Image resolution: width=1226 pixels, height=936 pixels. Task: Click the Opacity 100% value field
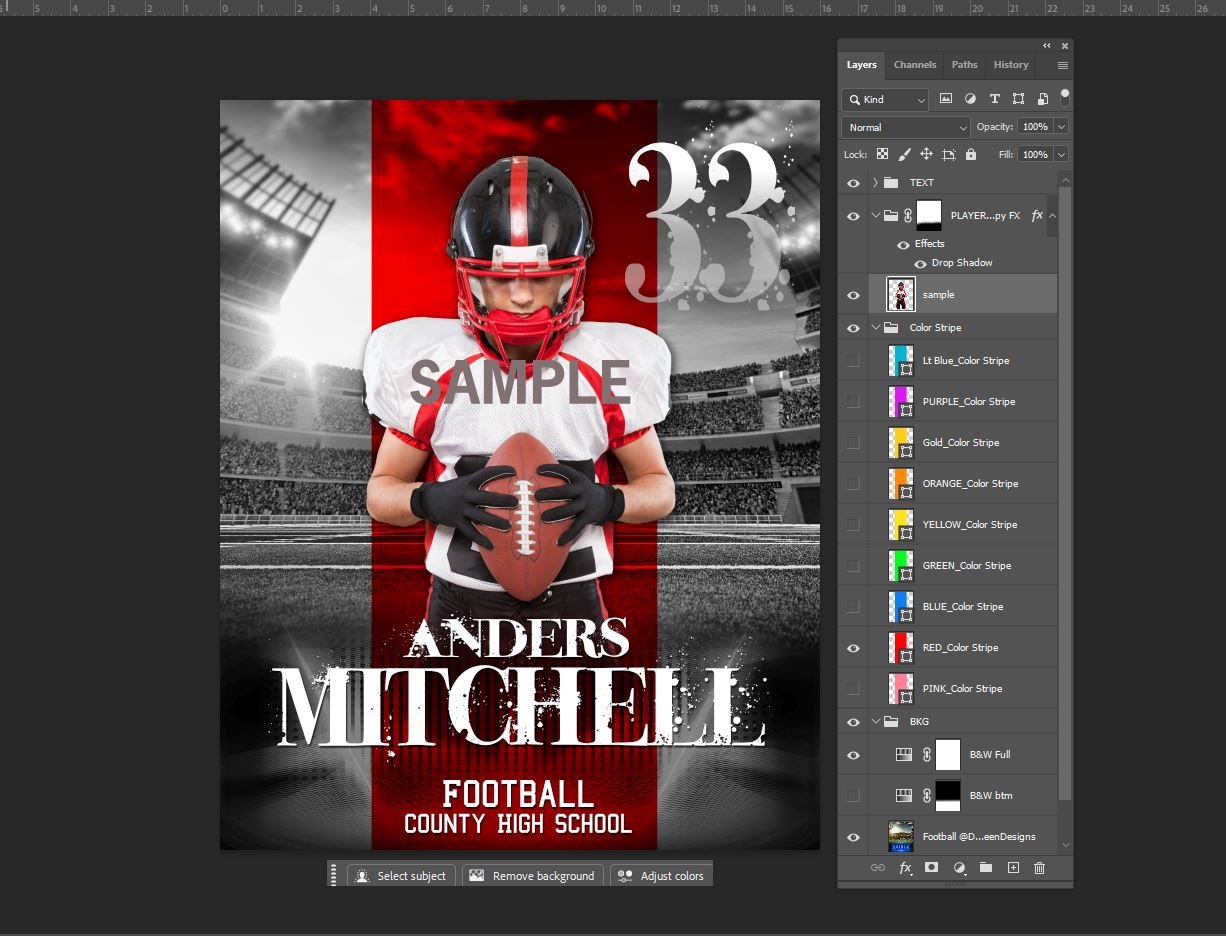coord(1035,127)
